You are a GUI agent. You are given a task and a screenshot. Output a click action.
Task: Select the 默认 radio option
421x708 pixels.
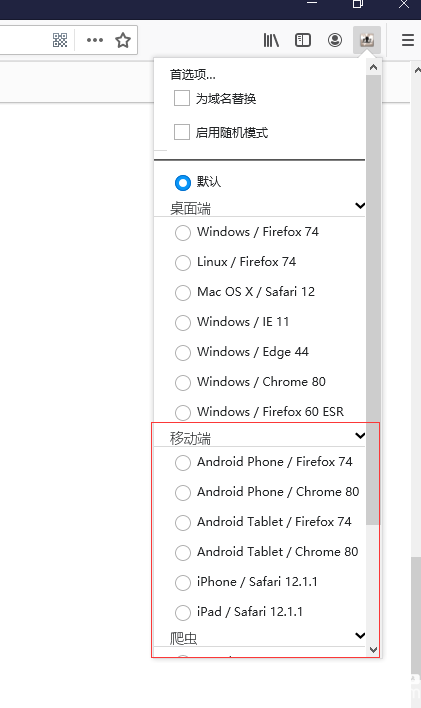(x=182, y=182)
